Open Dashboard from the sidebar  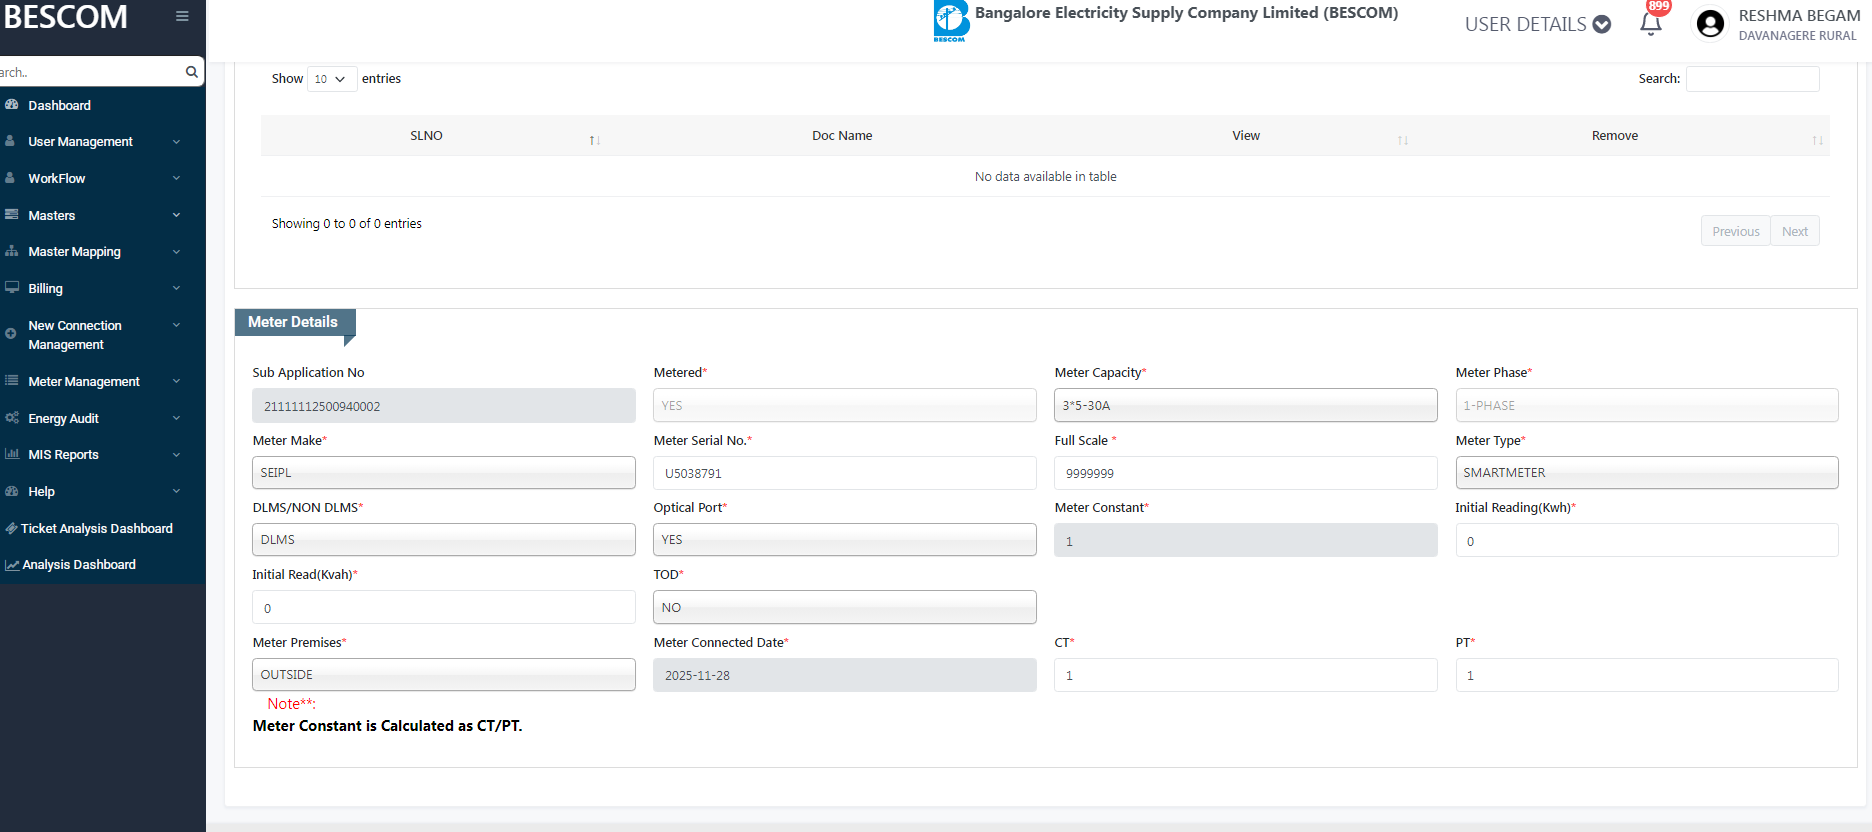(x=59, y=106)
